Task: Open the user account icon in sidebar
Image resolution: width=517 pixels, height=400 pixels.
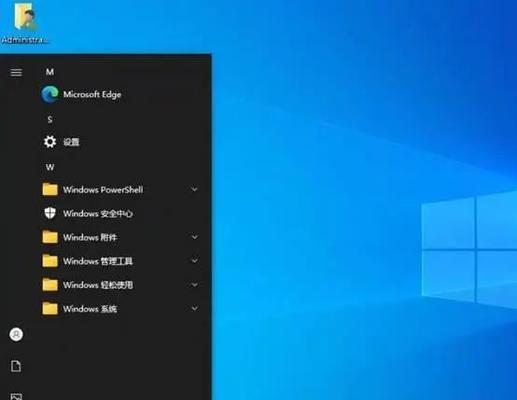Action: [16, 334]
